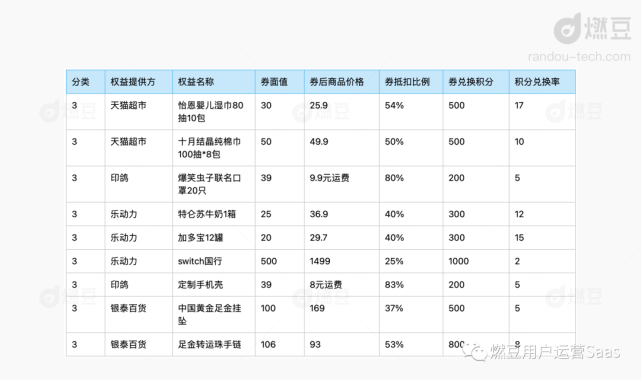Click the 分类 column header
Screen dimensions: 641x380
[85, 82]
